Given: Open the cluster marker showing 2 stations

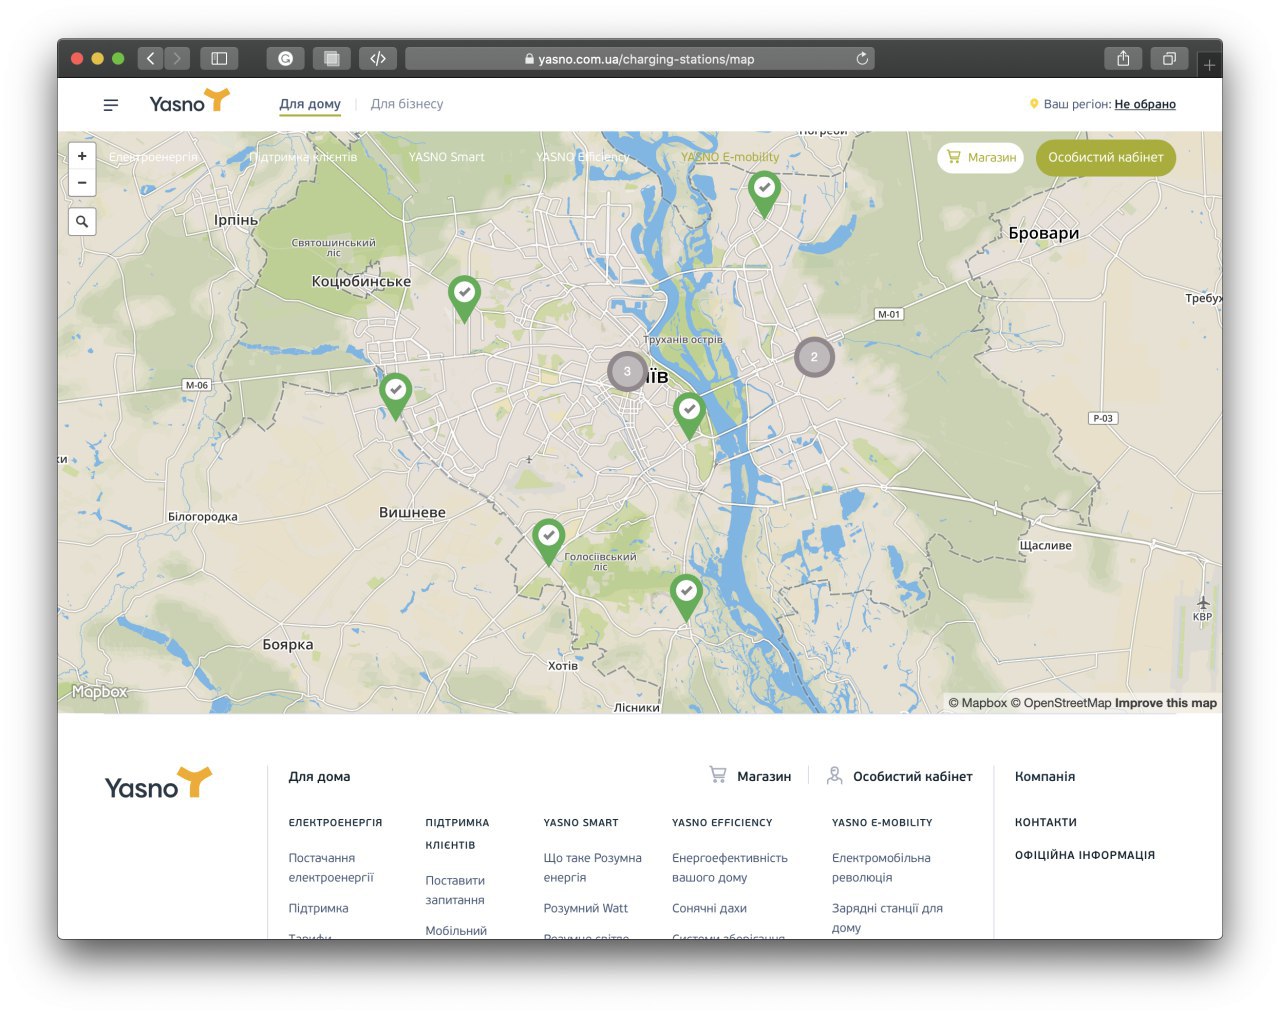Looking at the screenshot, I should (814, 357).
